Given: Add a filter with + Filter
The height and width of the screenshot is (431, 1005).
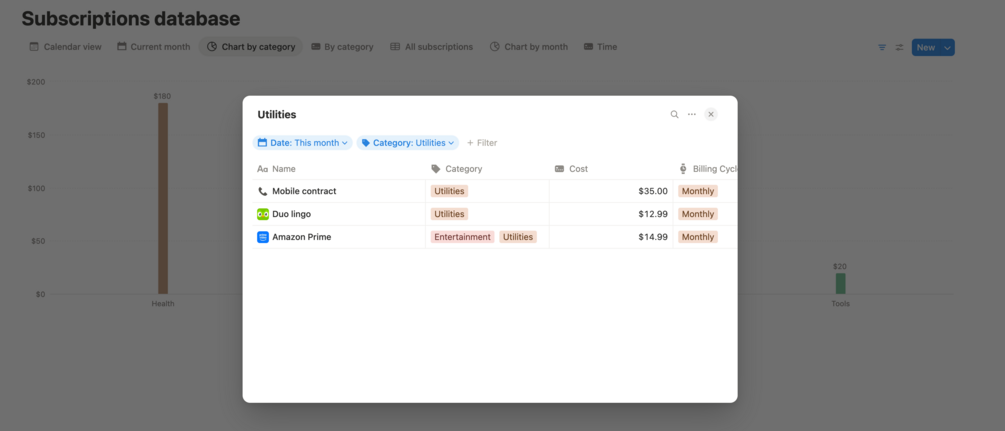Looking at the screenshot, I should point(482,143).
